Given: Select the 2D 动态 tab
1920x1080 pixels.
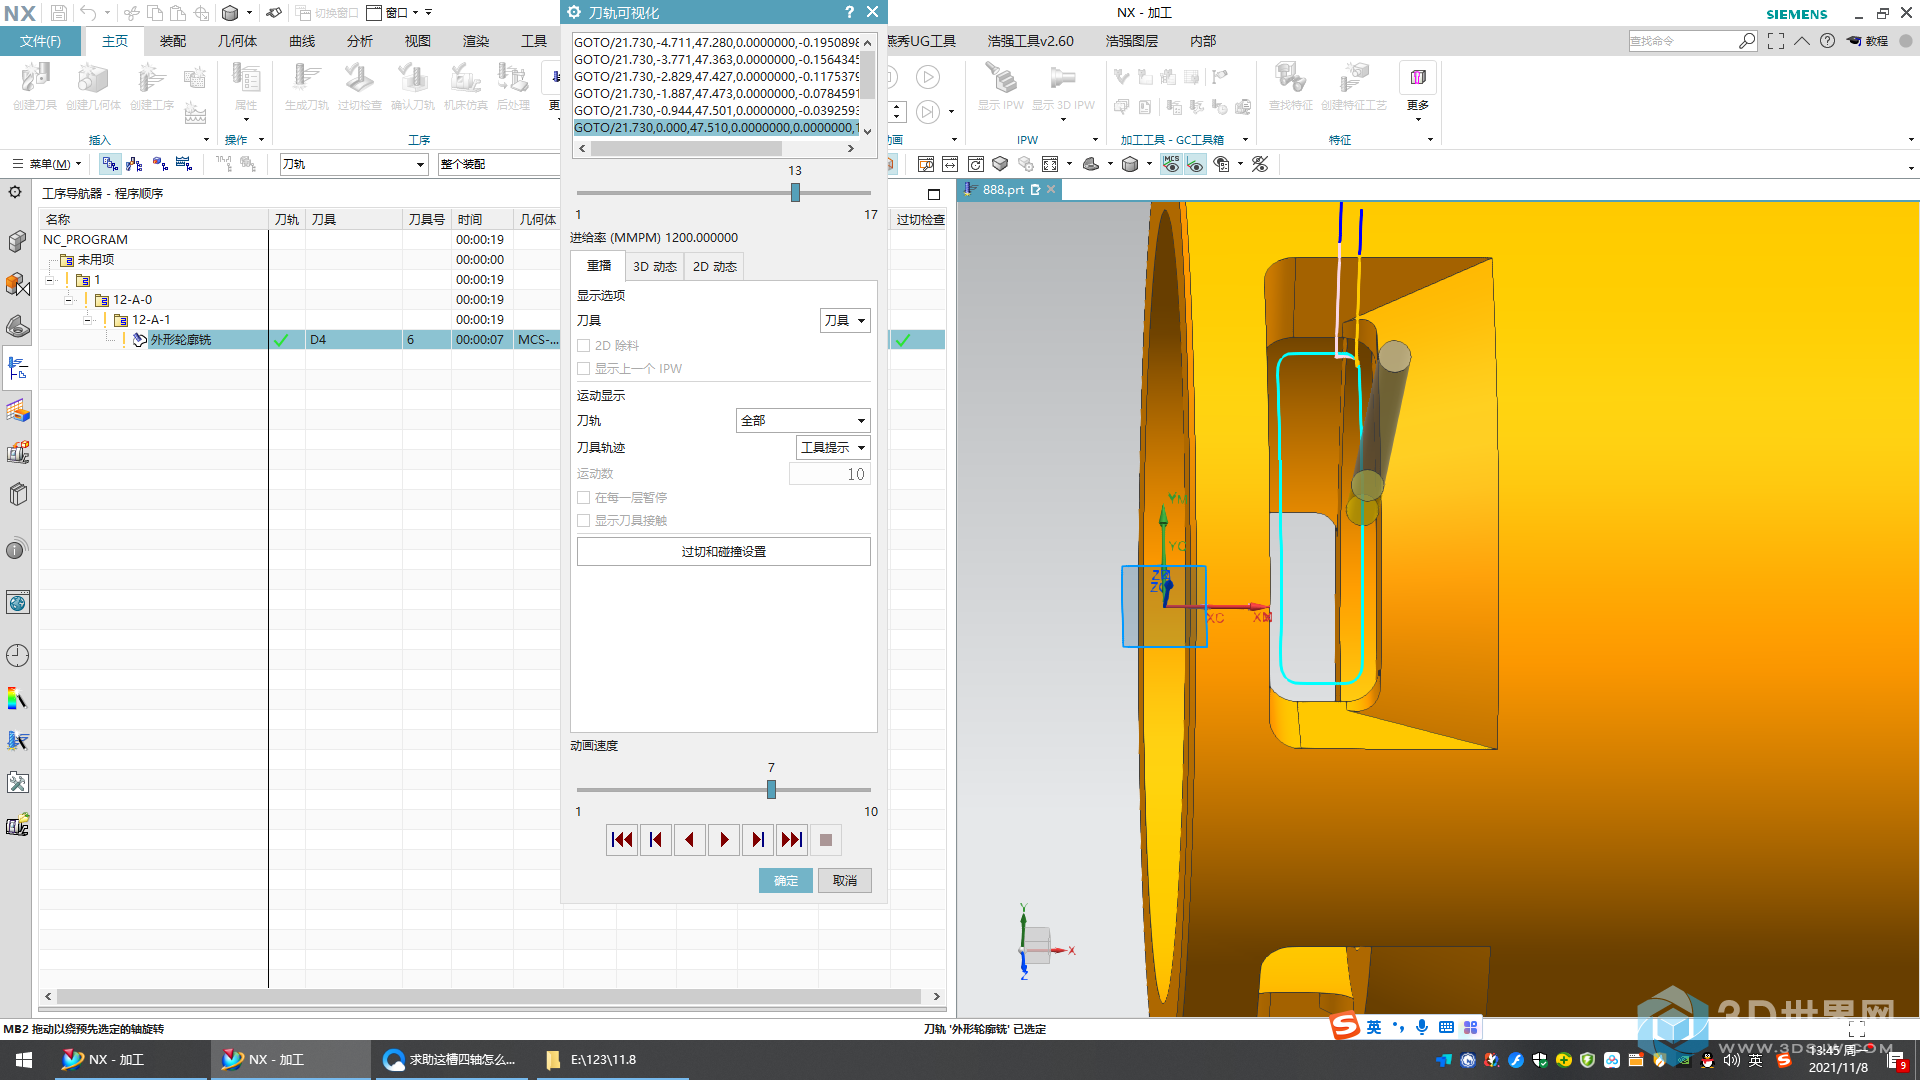Looking at the screenshot, I should (715, 267).
